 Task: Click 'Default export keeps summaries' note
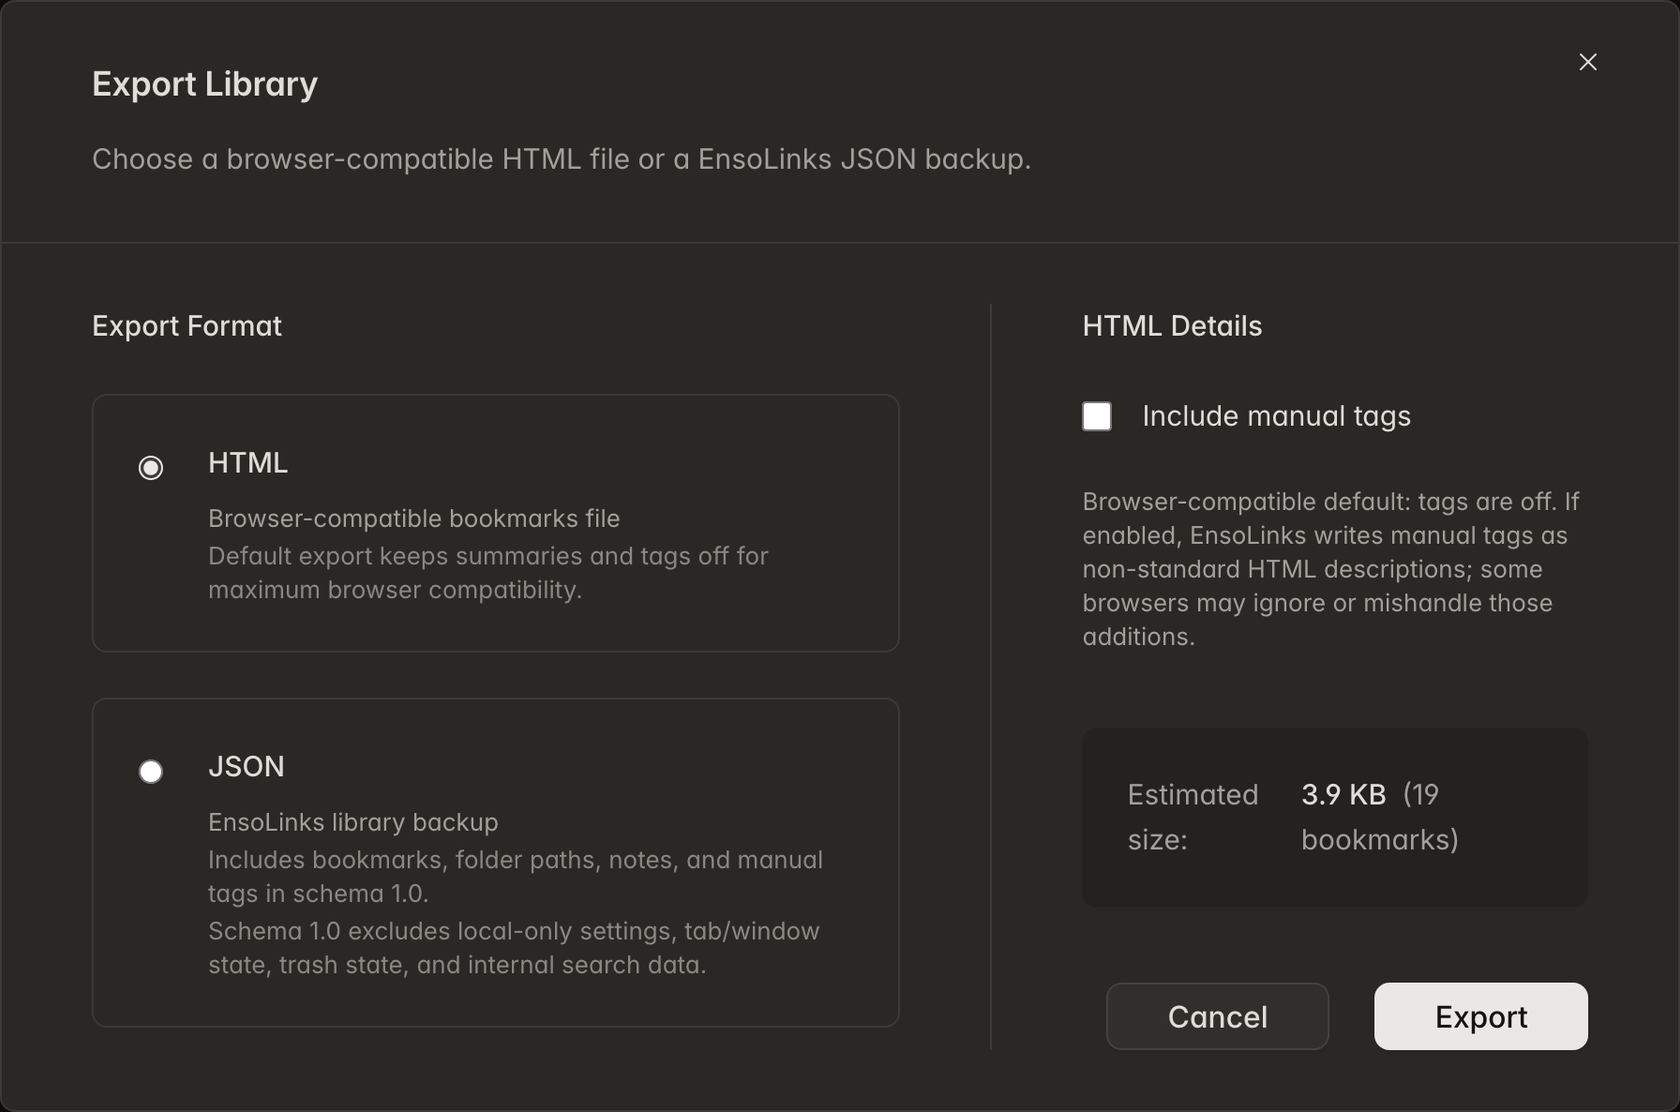(488, 573)
